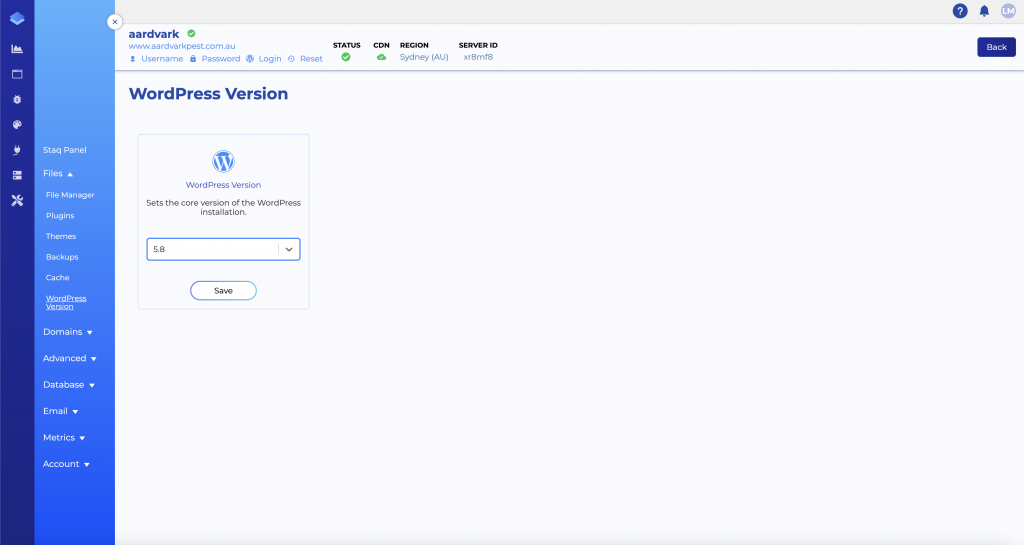This screenshot has width=1024, height=545.
Task: Open www.aardvarkpest.com.au site link
Action: [182, 46]
